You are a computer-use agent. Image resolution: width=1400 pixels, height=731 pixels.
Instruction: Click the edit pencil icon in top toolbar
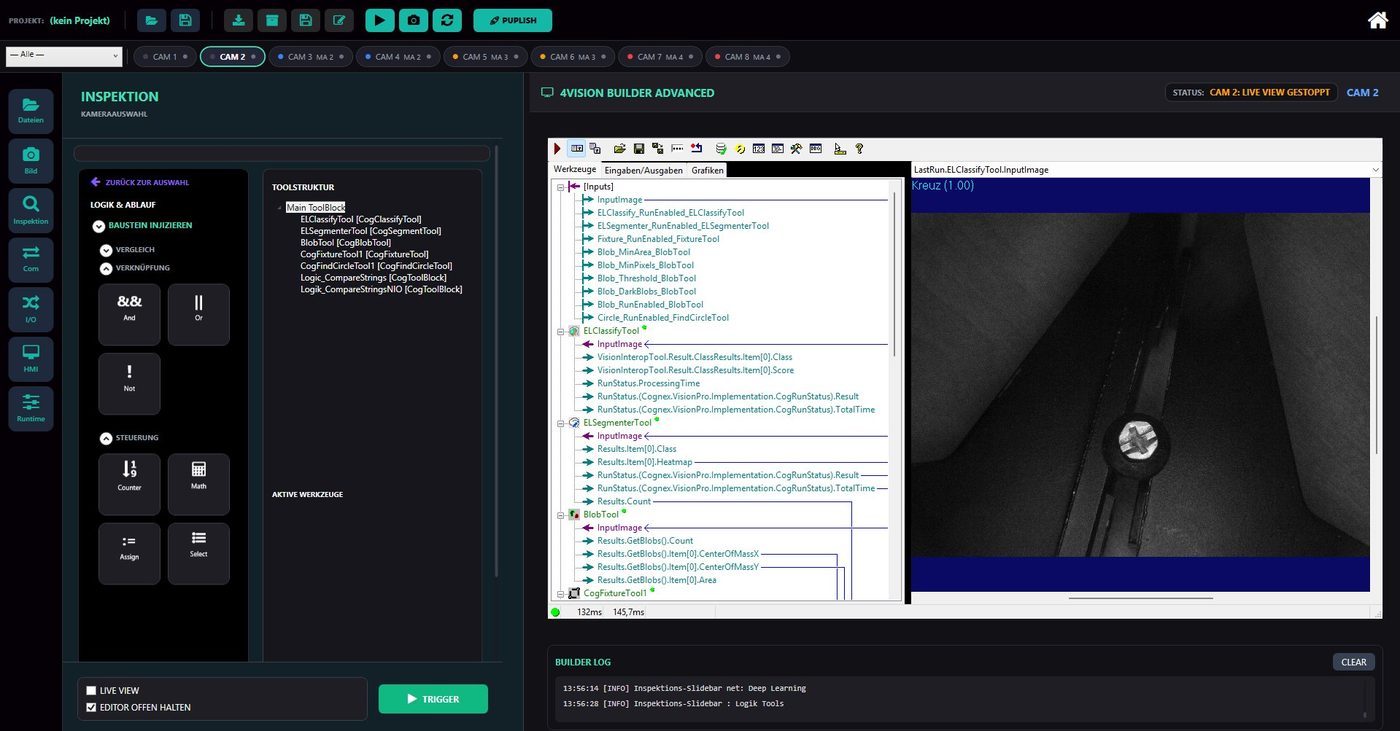pyautogui.click(x=340, y=20)
